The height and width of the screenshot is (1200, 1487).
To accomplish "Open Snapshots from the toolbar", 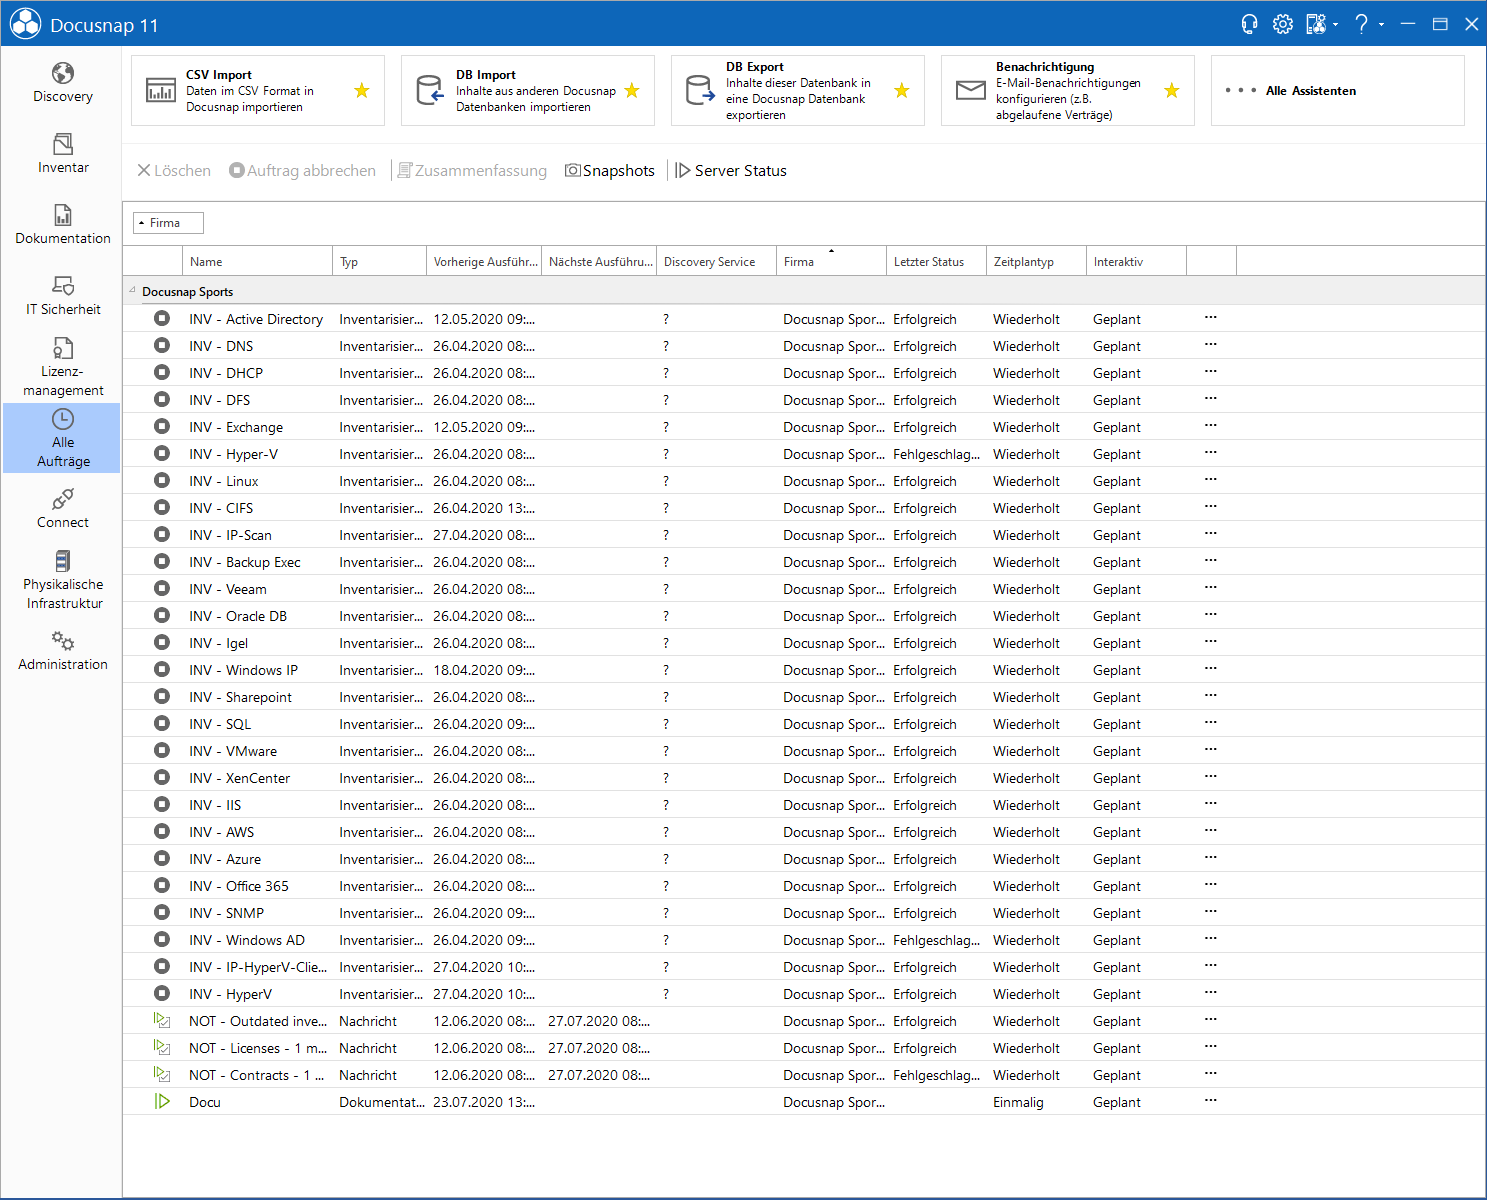I will tap(610, 171).
